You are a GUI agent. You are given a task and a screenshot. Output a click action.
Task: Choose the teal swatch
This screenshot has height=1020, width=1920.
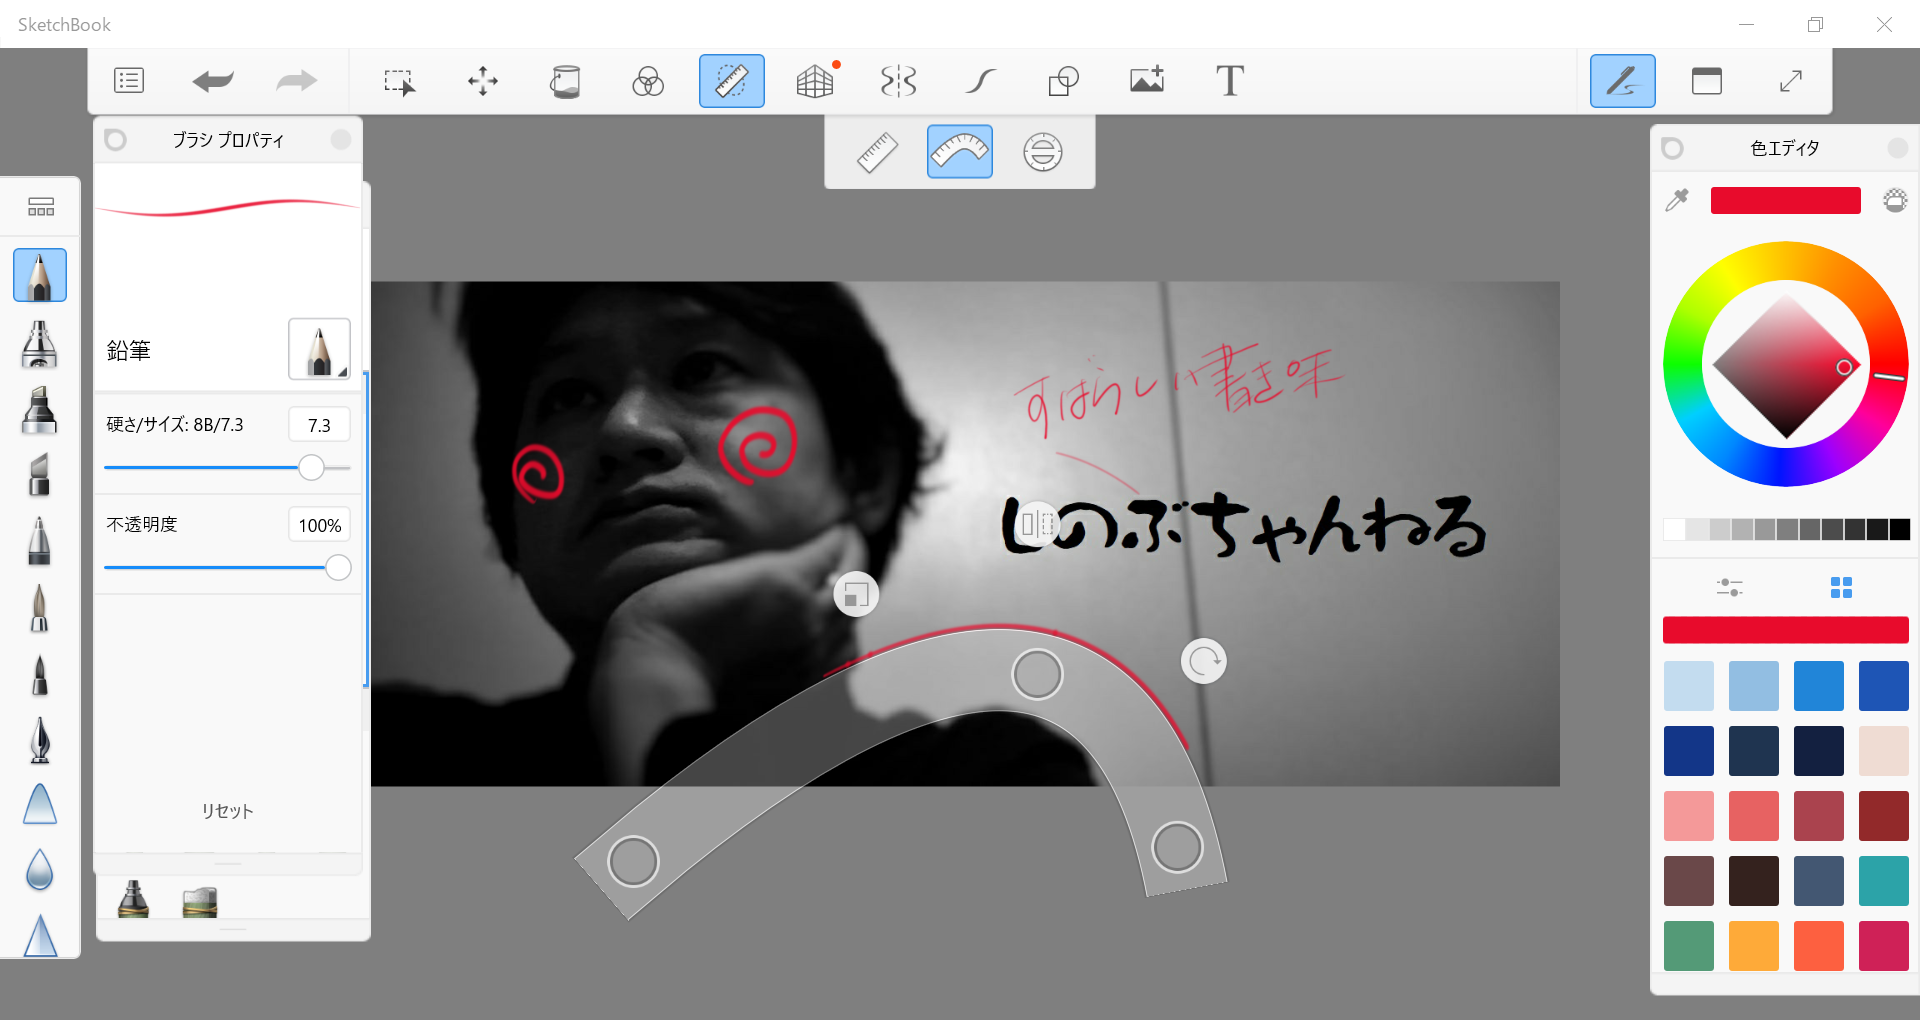point(1884,881)
